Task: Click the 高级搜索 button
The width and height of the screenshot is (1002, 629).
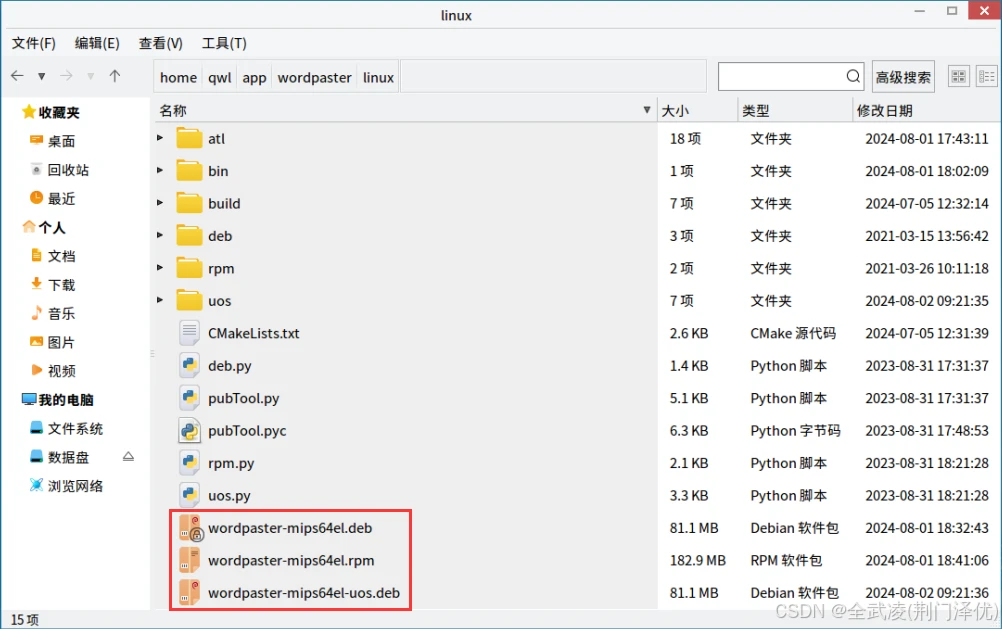Action: coord(904,77)
